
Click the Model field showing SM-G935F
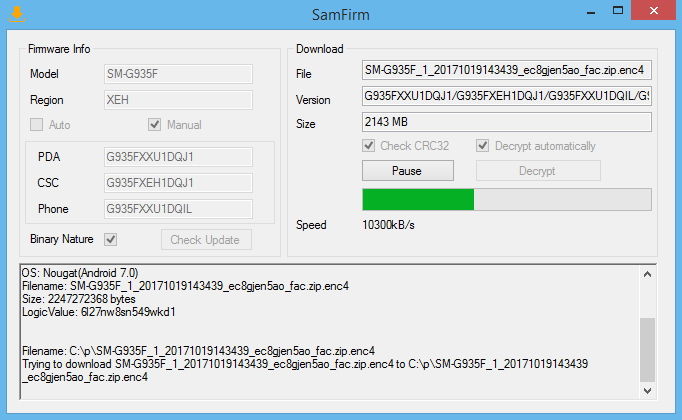[178, 74]
